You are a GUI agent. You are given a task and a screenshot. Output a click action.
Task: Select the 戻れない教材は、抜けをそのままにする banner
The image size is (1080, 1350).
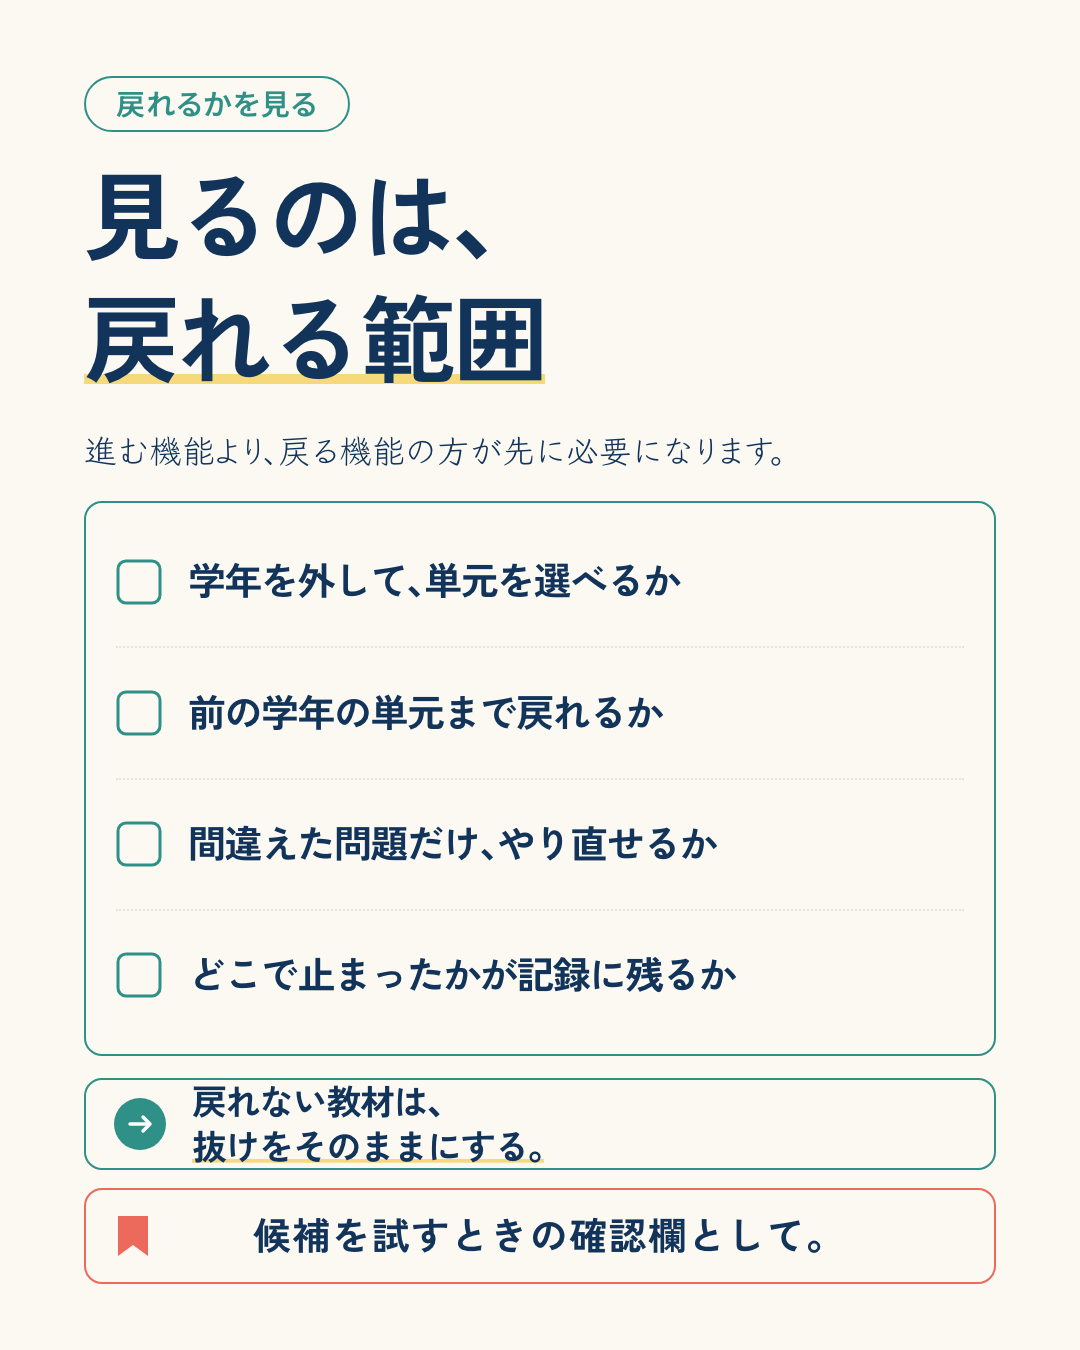pyautogui.click(x=540, y=1124)
